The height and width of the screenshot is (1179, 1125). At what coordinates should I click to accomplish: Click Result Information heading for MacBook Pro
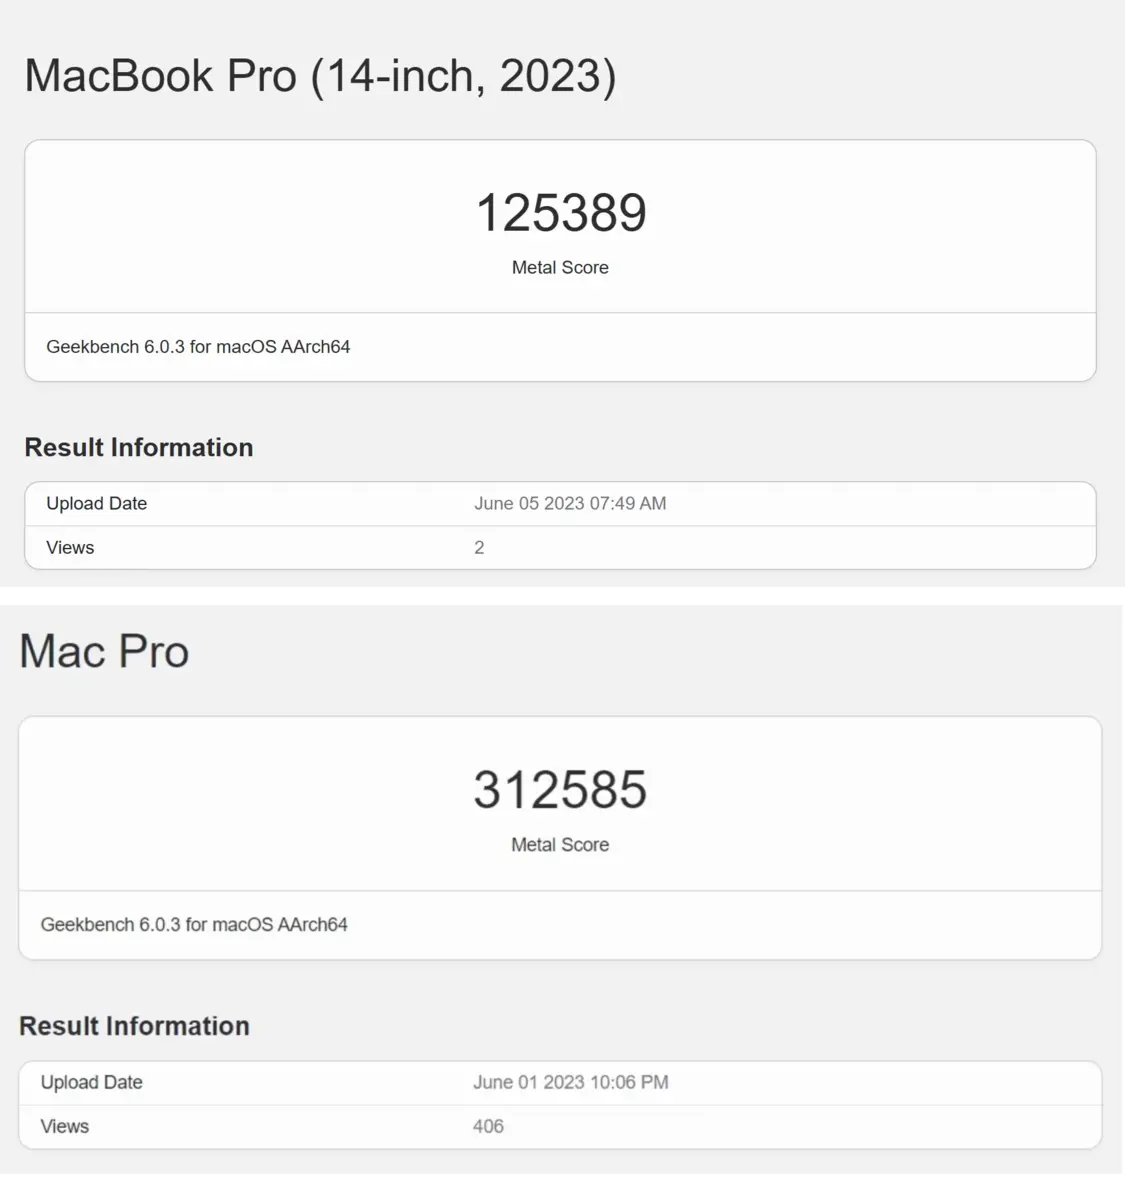(139, 447)
